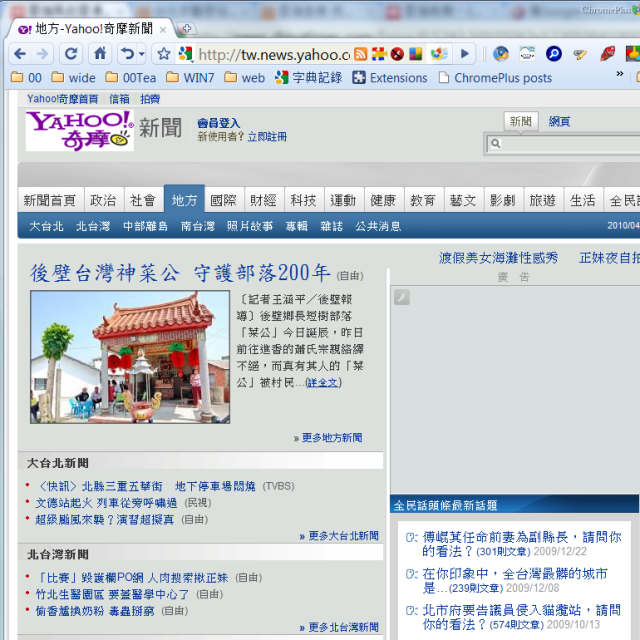Open the 旅遊 navigation tab
640x640 pixels.
coord(542,200)
